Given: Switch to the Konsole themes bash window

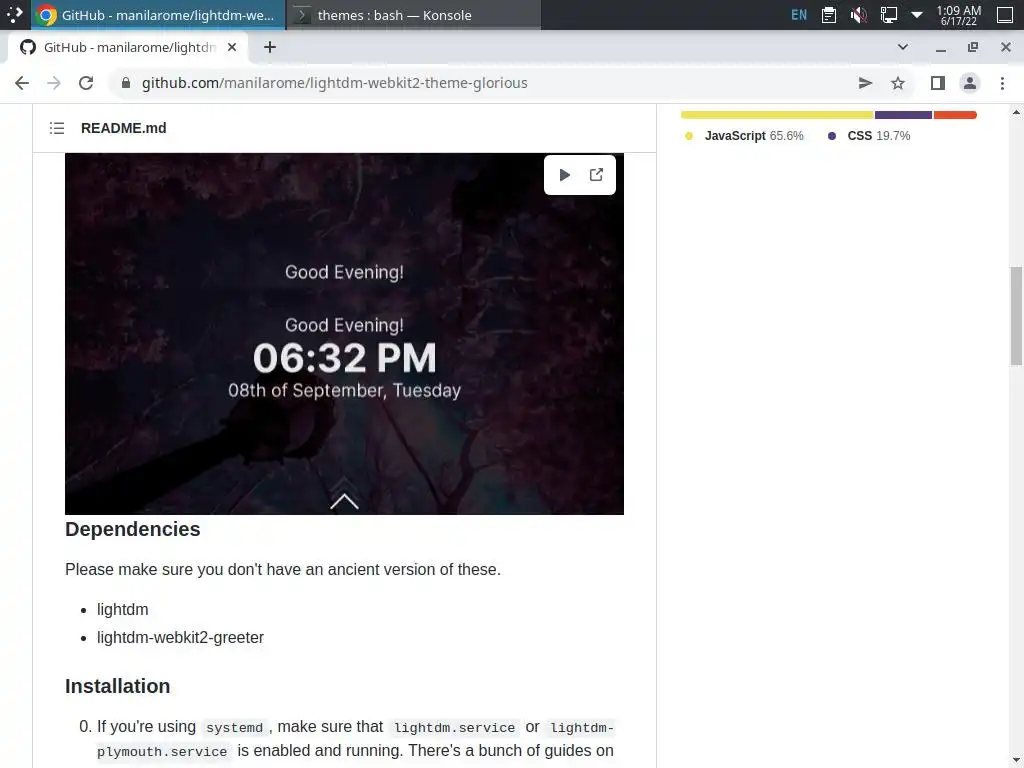Looking at the screenshot, I should click(414, 14).
